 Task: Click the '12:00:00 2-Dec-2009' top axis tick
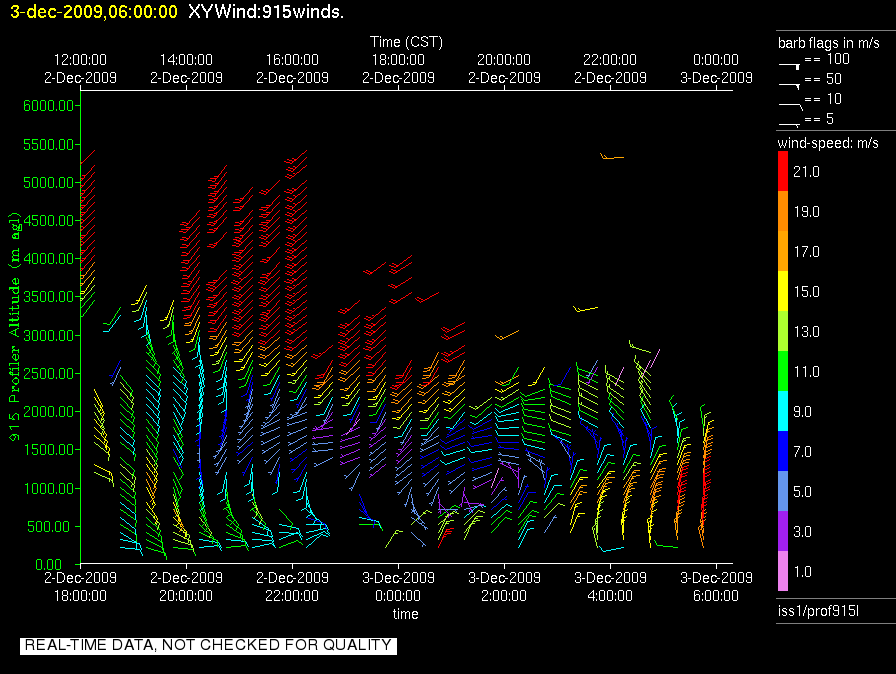point(80,69)
